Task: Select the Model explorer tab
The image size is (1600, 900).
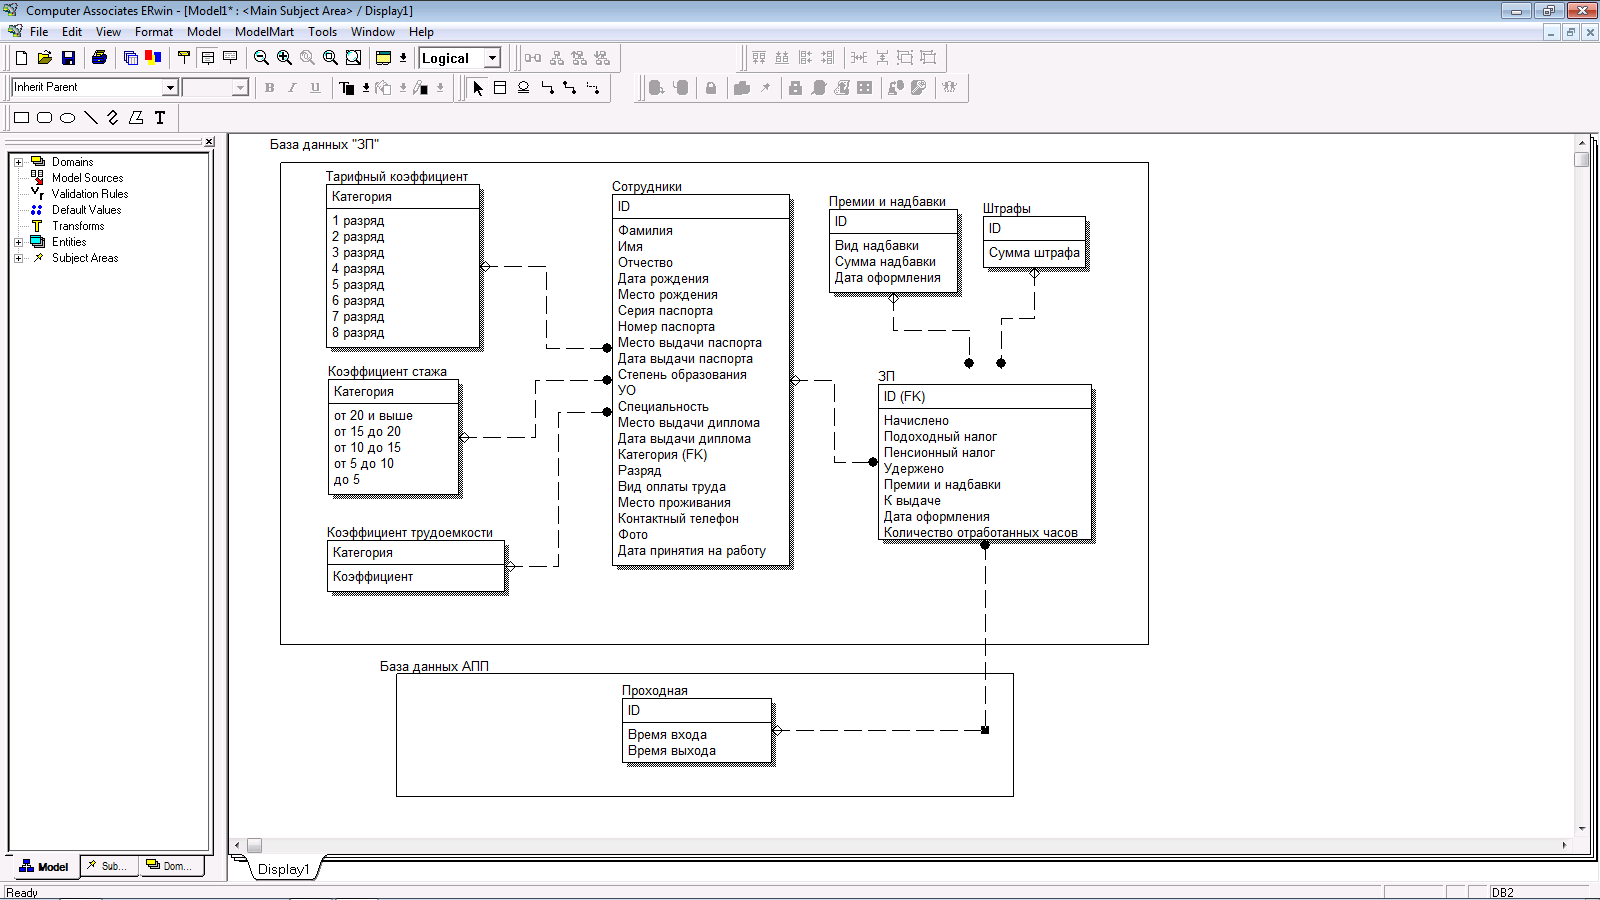Action: pyautogui.click(x=44, y=866)
